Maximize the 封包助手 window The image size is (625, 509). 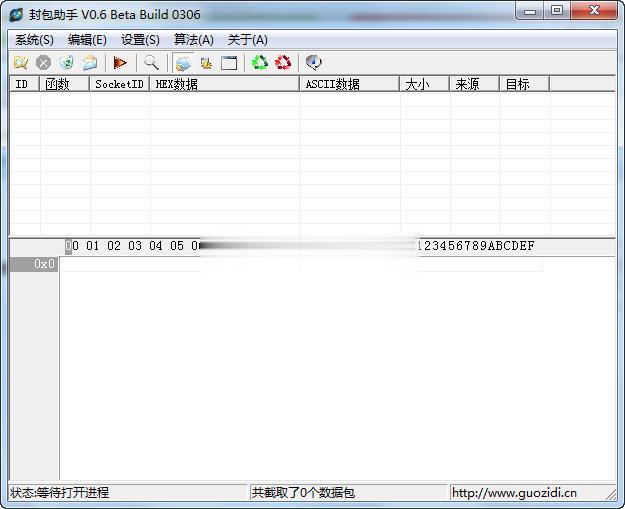tap(557, 11)
